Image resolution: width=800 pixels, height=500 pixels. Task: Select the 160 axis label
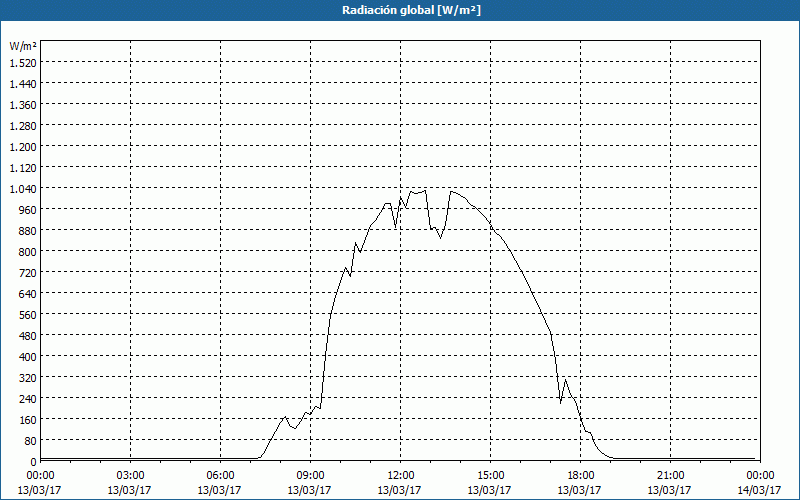coord(28,419)
